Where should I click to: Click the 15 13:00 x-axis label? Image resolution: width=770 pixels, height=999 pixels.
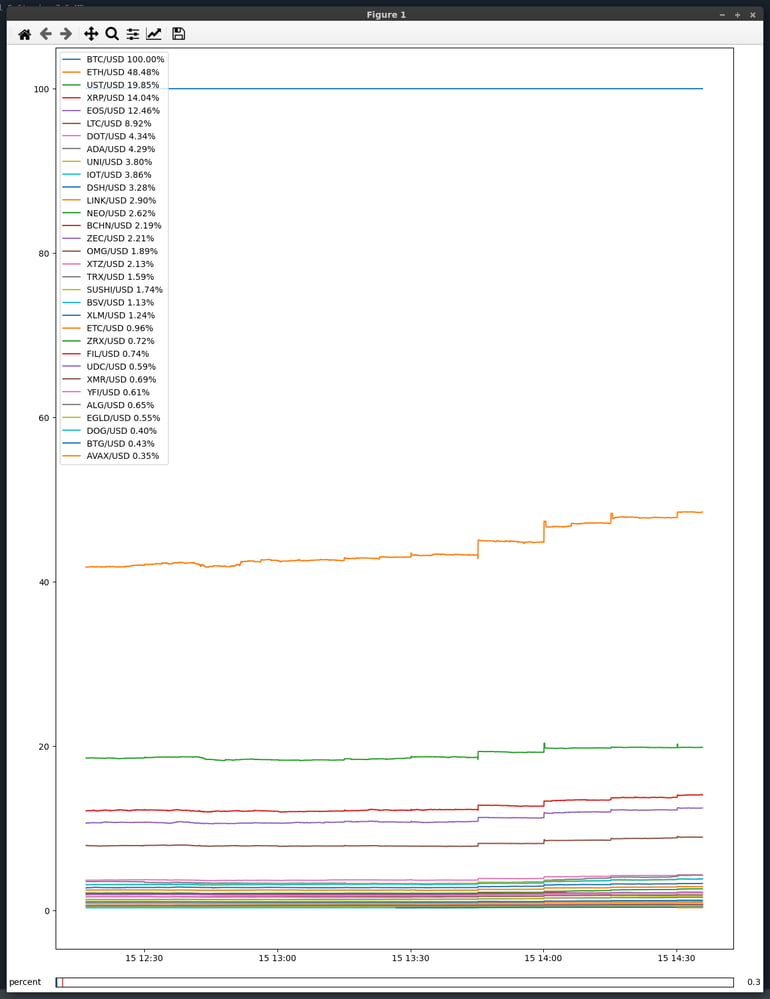coord(277,958)
